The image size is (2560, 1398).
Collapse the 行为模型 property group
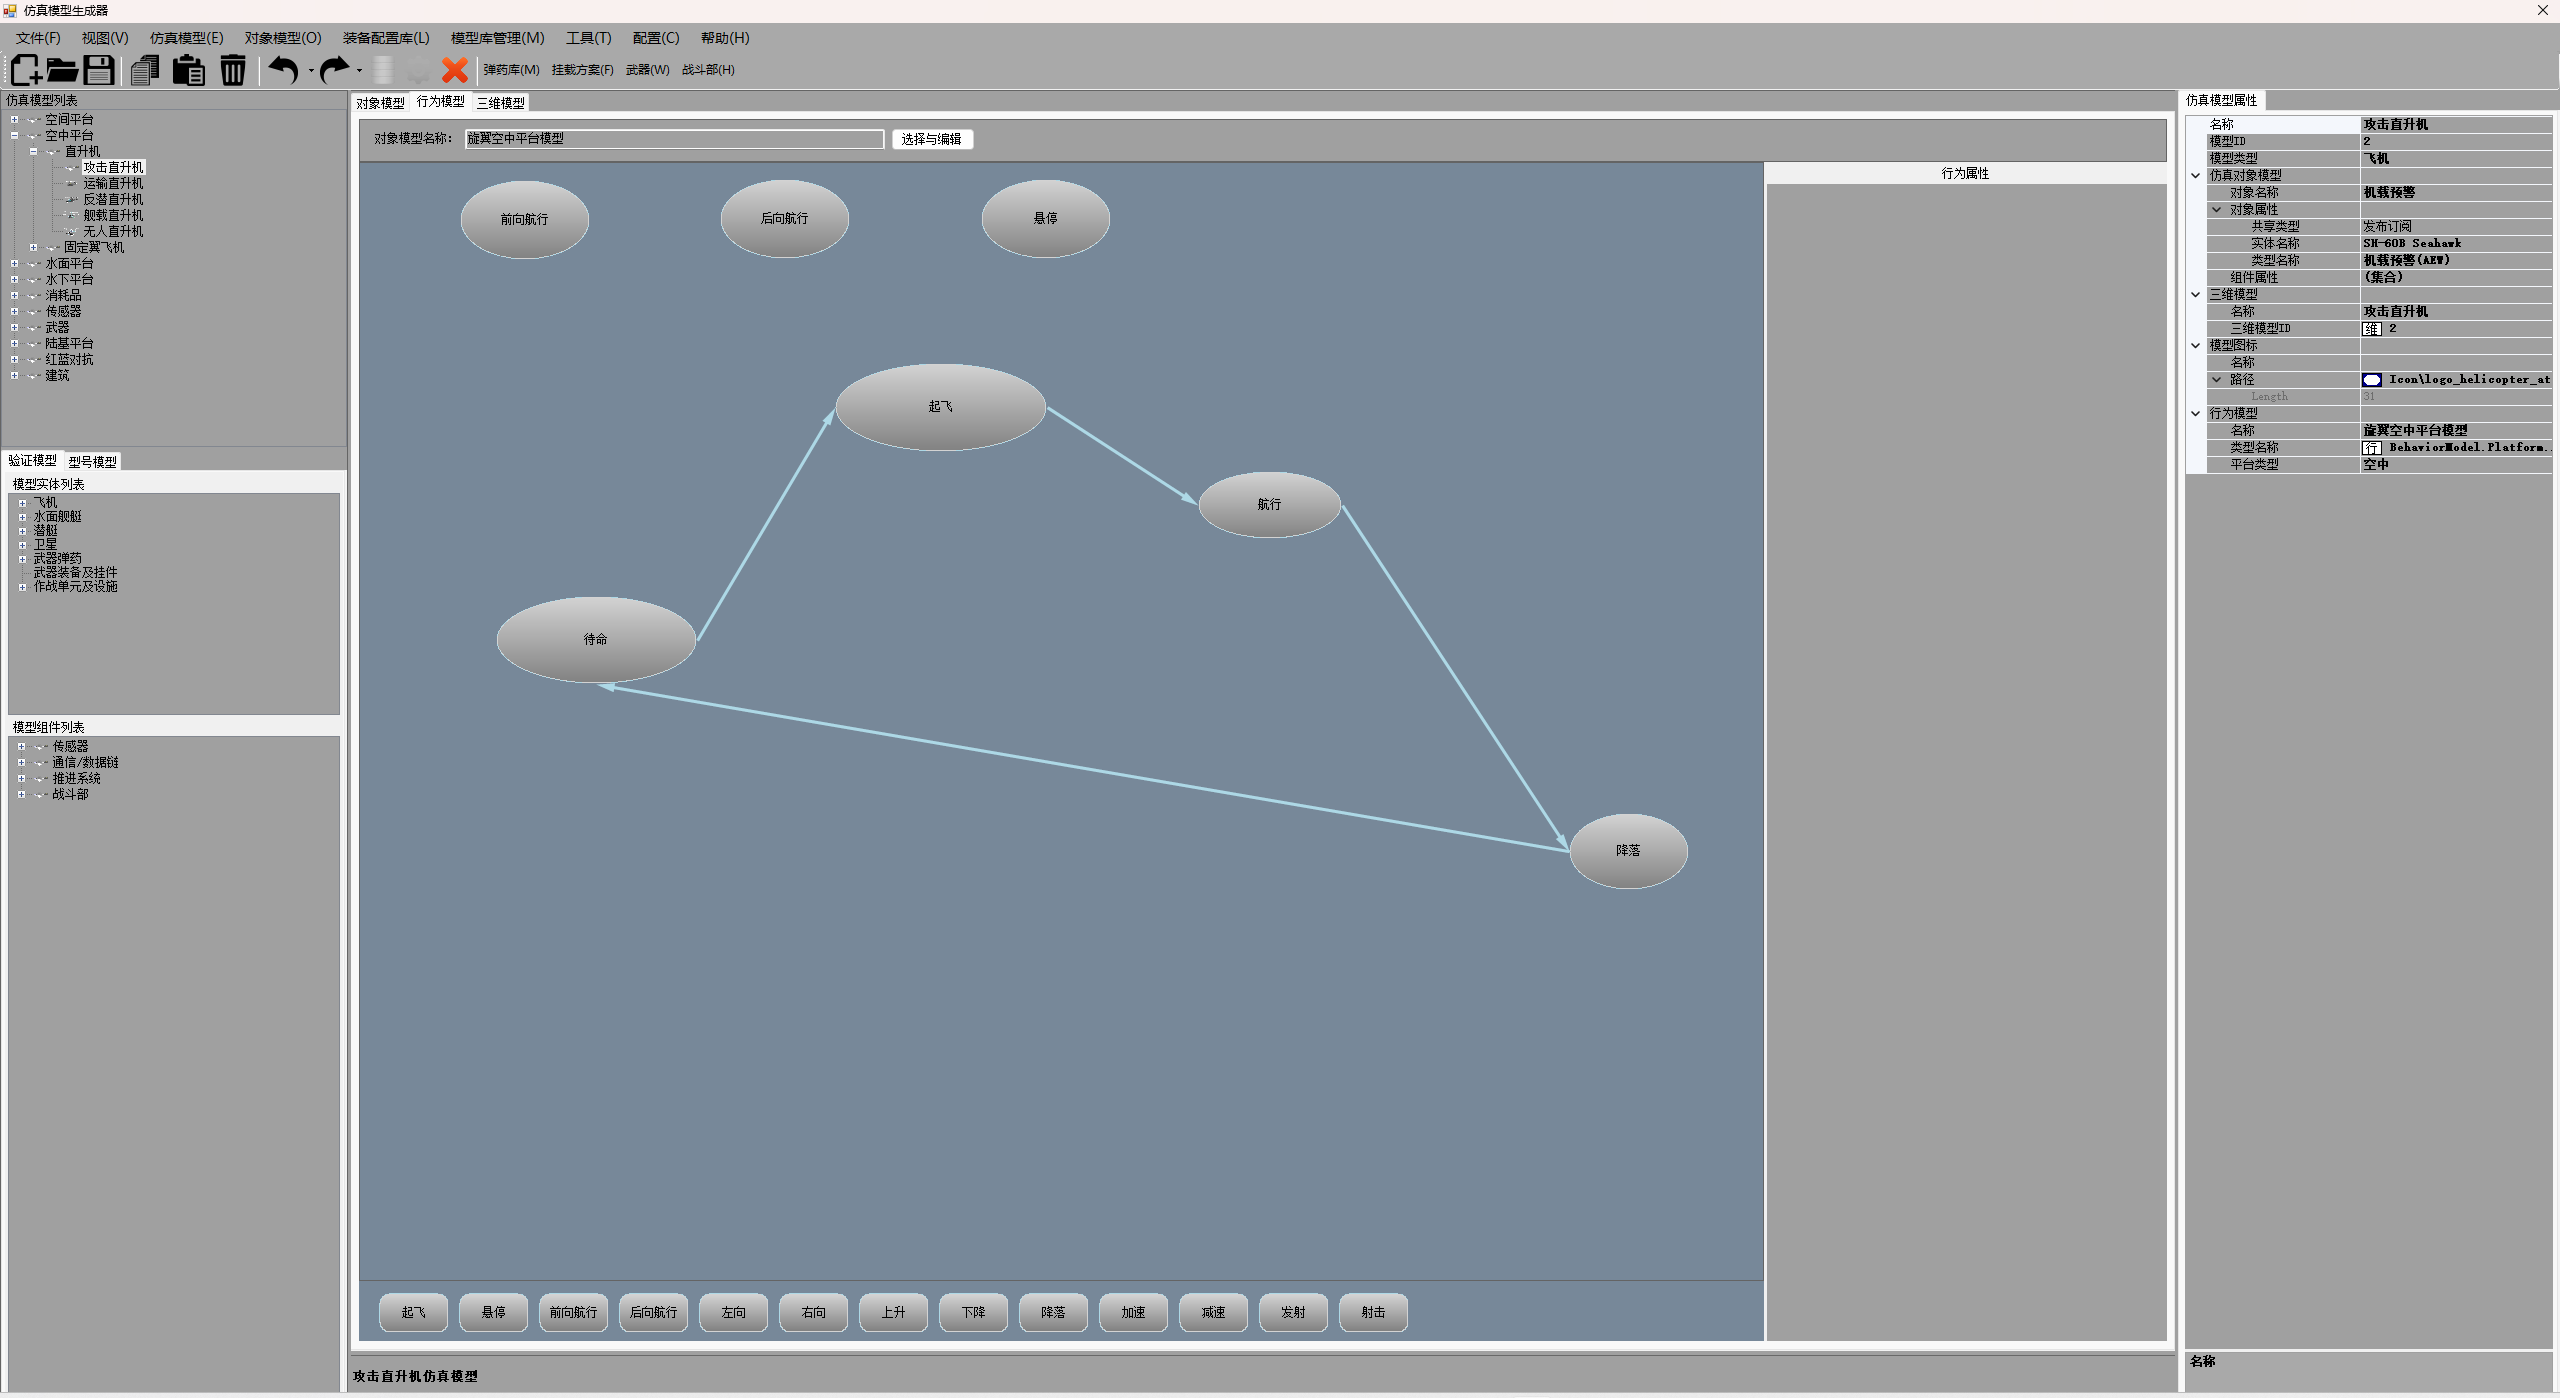pyautogui.click(x=2196, y=414)
